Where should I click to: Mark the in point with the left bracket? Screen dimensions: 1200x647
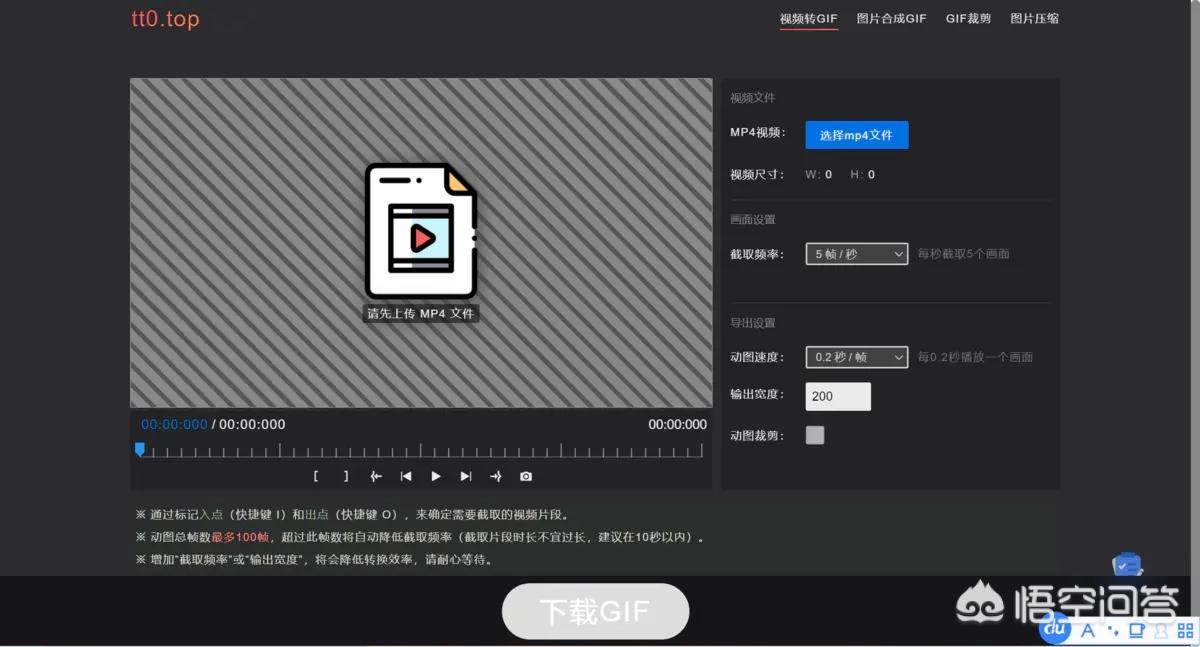pyautogui.click(x=316, y=477)
